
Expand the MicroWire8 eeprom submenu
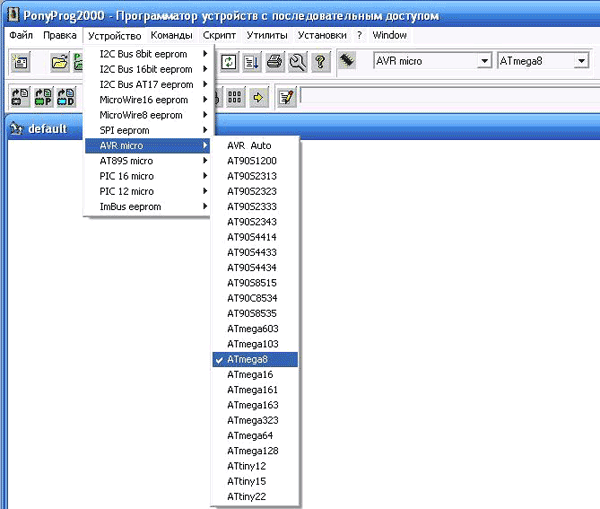tap(147, 115)
